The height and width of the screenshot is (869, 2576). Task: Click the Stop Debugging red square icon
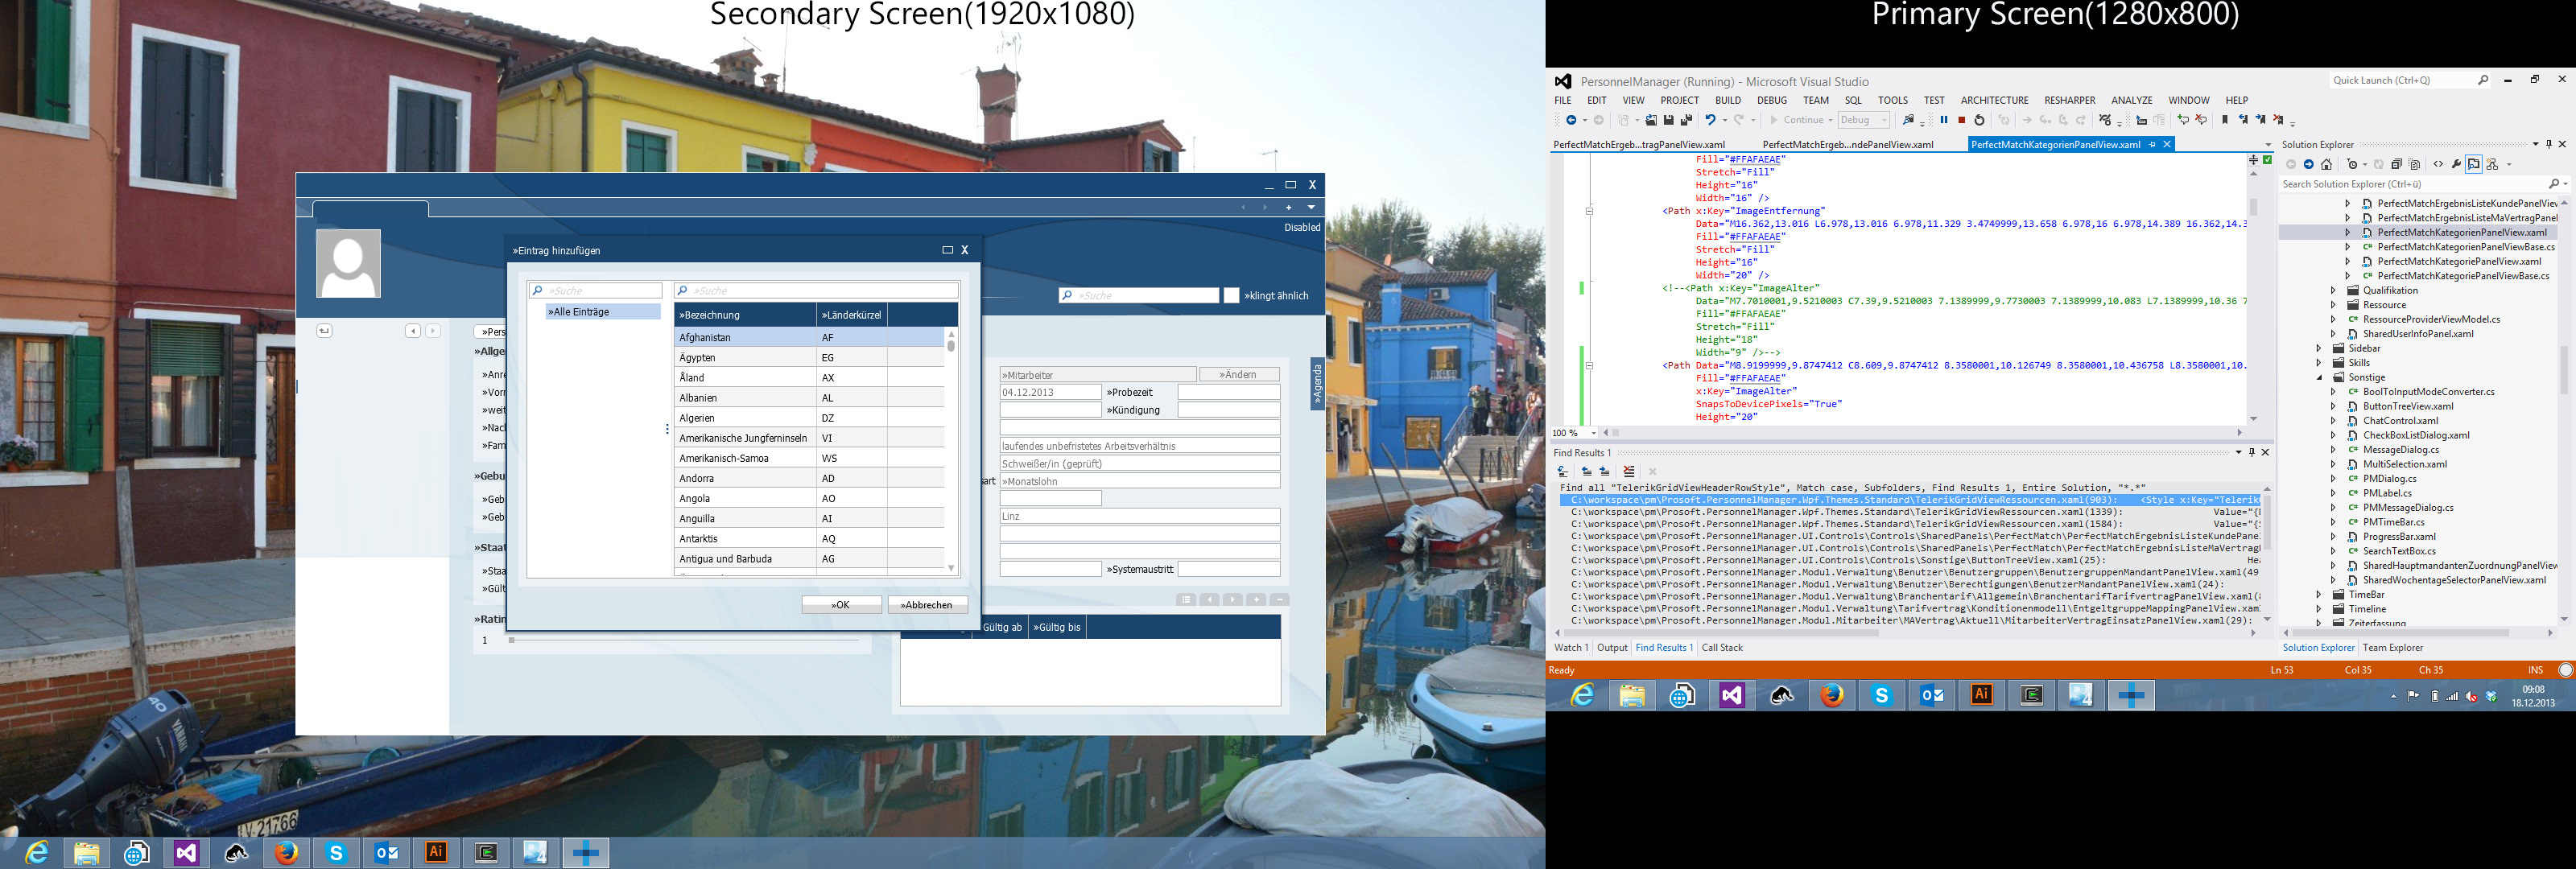(x=1961, y=120)
